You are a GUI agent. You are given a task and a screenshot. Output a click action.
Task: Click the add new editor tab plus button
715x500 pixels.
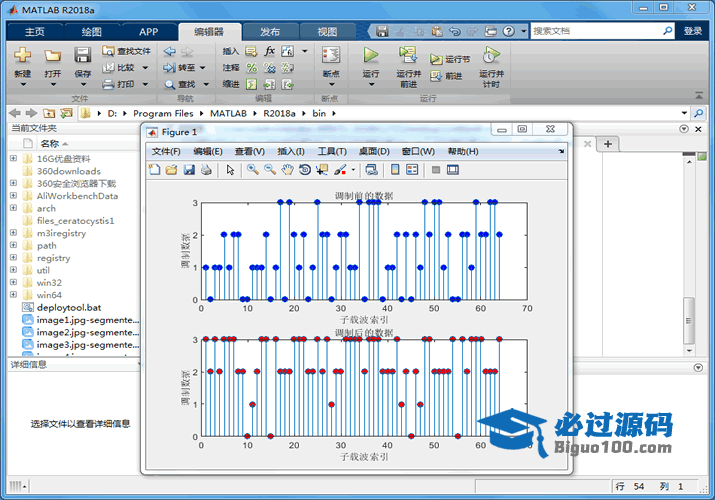608,144
